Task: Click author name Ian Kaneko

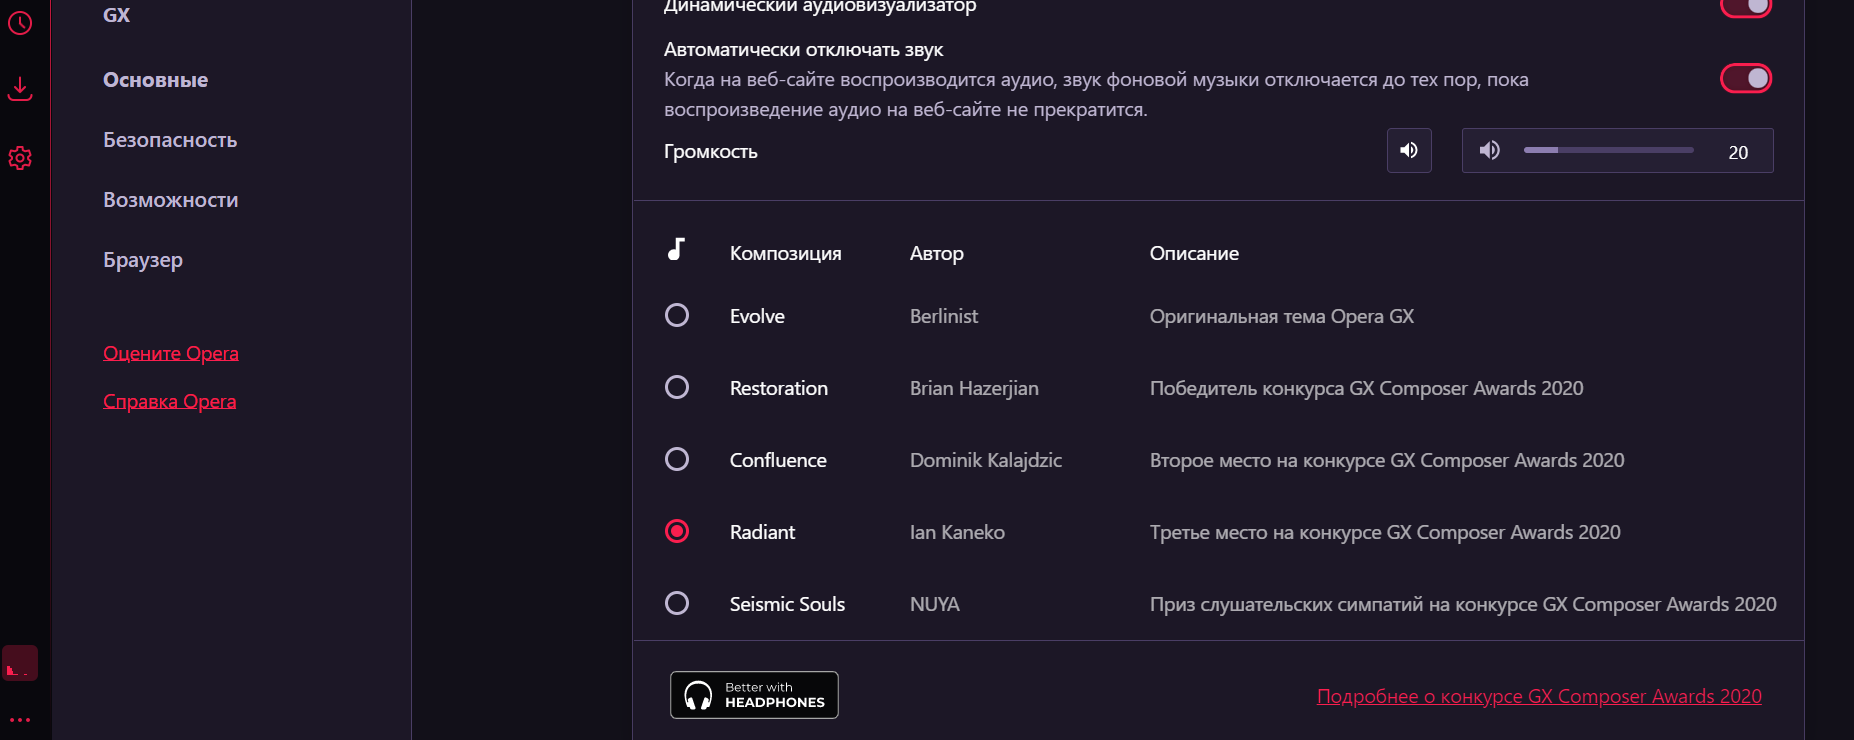Action: click(x=957, y=532)
